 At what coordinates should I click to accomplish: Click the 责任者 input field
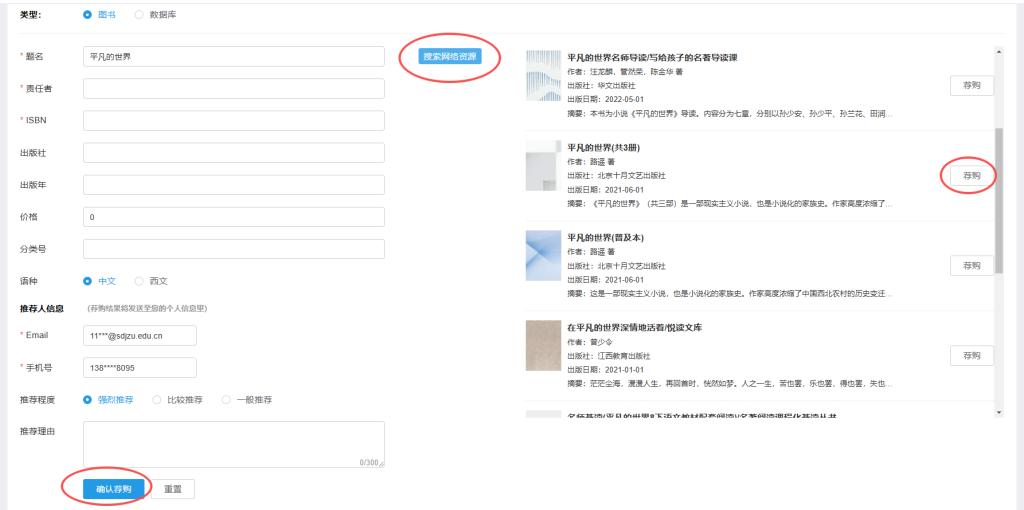[234, 89]
